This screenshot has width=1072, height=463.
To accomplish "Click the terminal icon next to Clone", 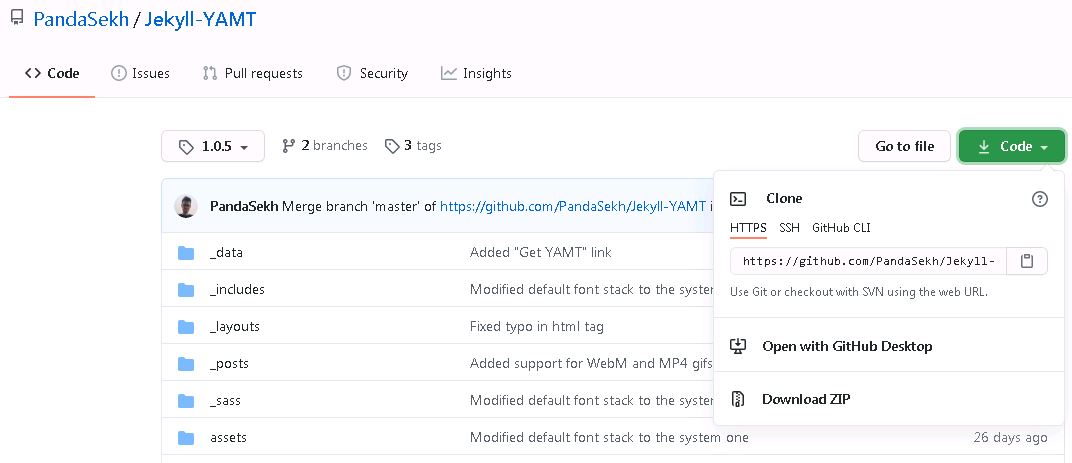I will (738, 199).
